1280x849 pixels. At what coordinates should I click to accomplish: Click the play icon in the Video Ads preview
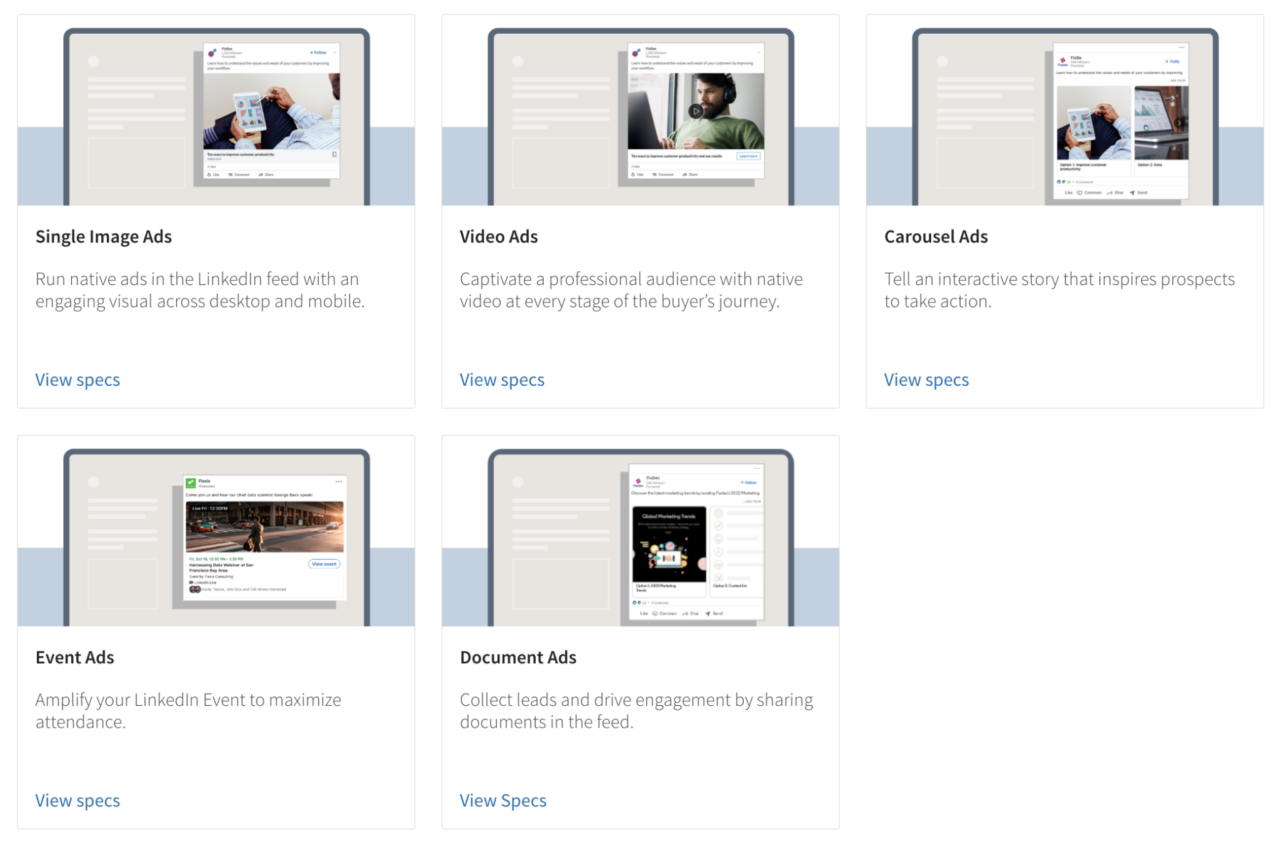pyautogui.click(x=696, y=111)
